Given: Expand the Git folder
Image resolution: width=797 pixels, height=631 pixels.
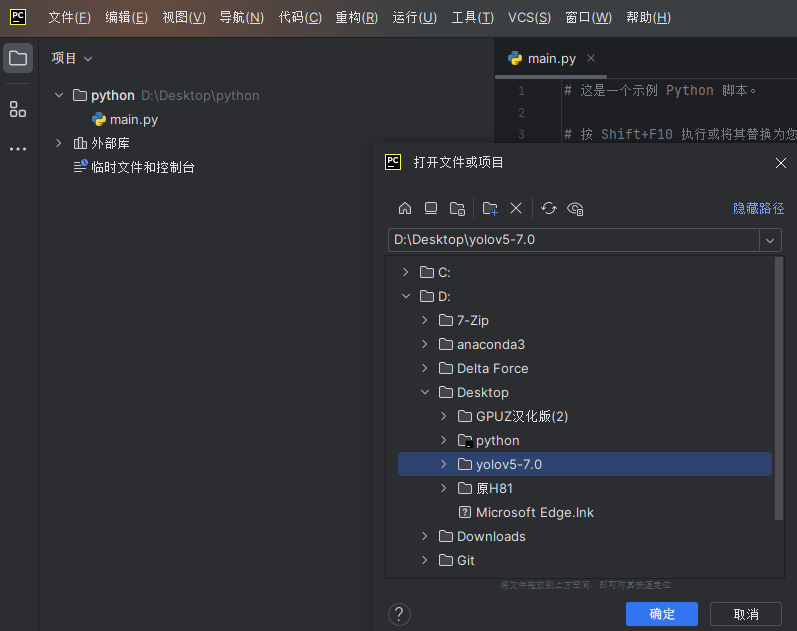Looking at the screenshot, I should [x=424, y=560].
